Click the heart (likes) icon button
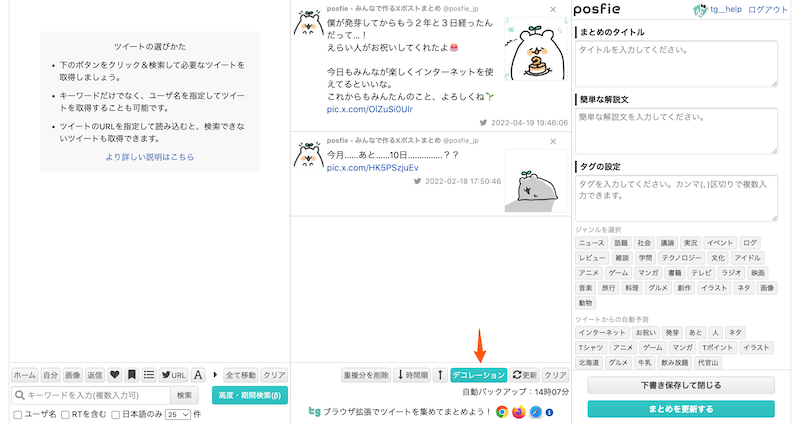 (115, 375)
